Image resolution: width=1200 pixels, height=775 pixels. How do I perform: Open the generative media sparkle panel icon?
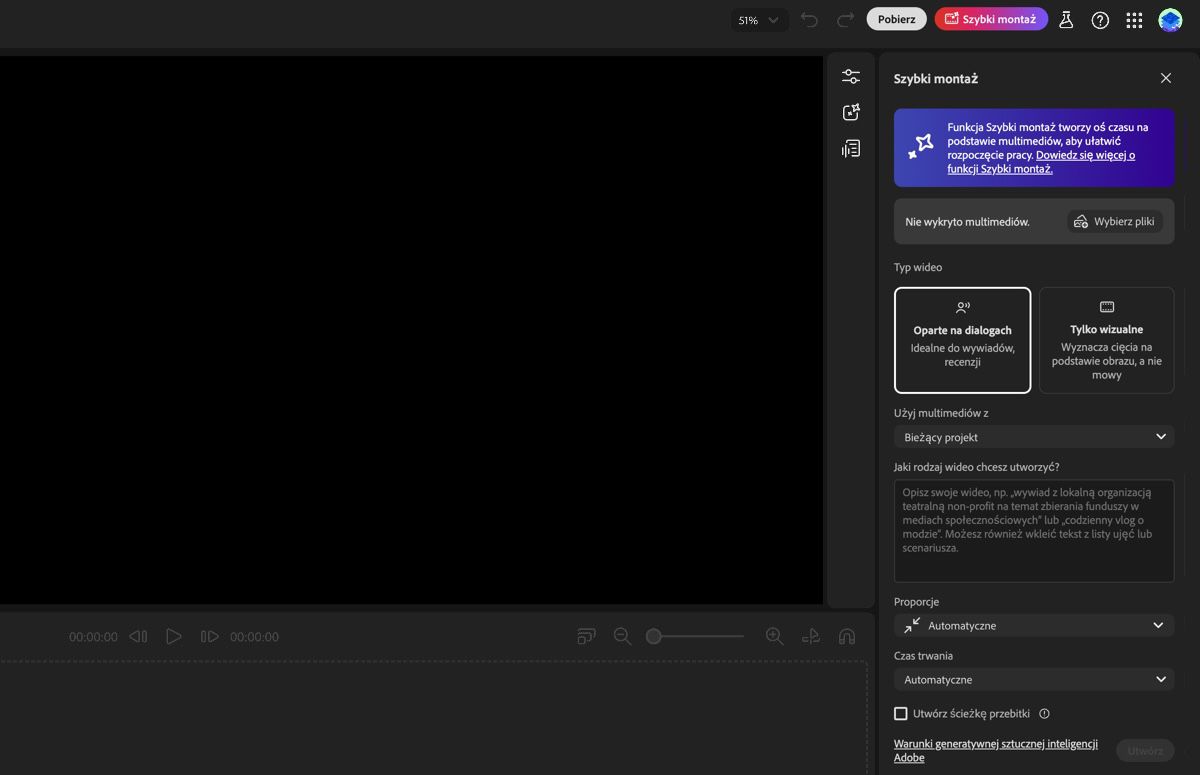click(x=851, y=113)
